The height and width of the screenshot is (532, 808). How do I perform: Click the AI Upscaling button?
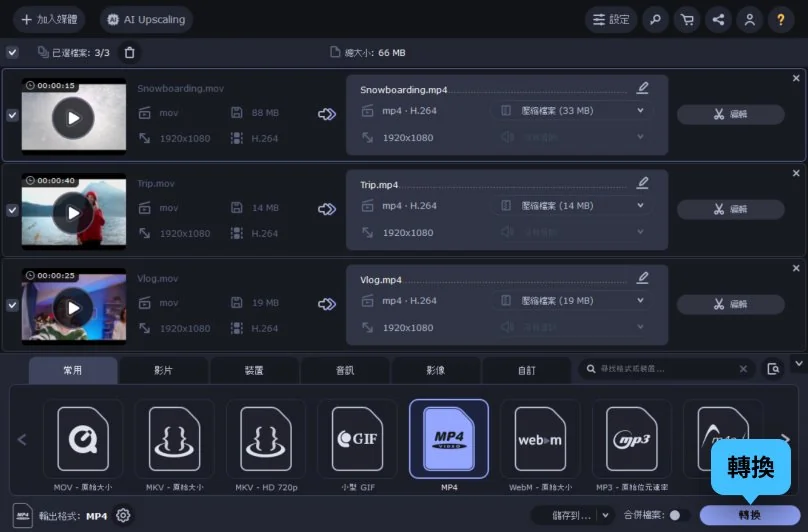[x=146, y=19]
